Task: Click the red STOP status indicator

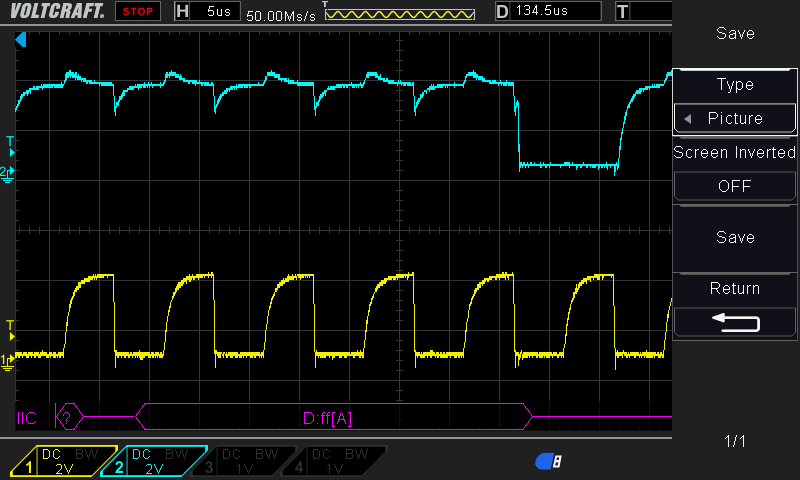Action: click(x=140, y=11)
